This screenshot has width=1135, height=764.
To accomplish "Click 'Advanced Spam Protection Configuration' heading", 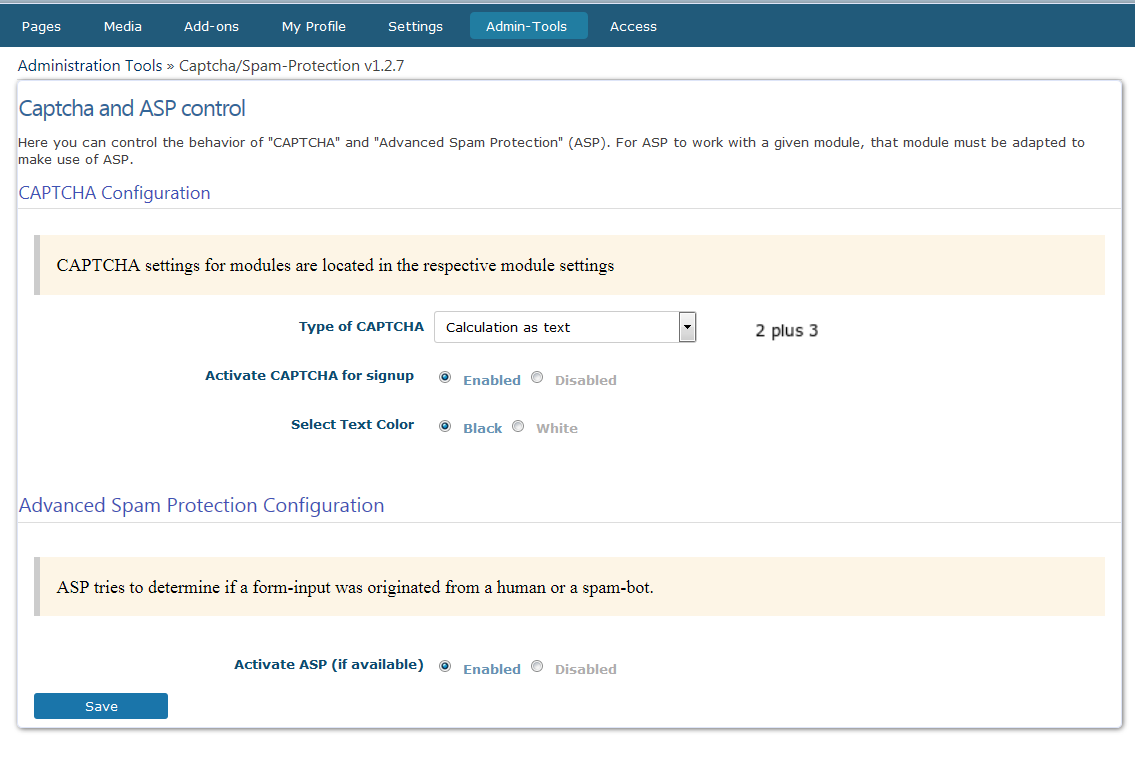I will click(201, 505).
